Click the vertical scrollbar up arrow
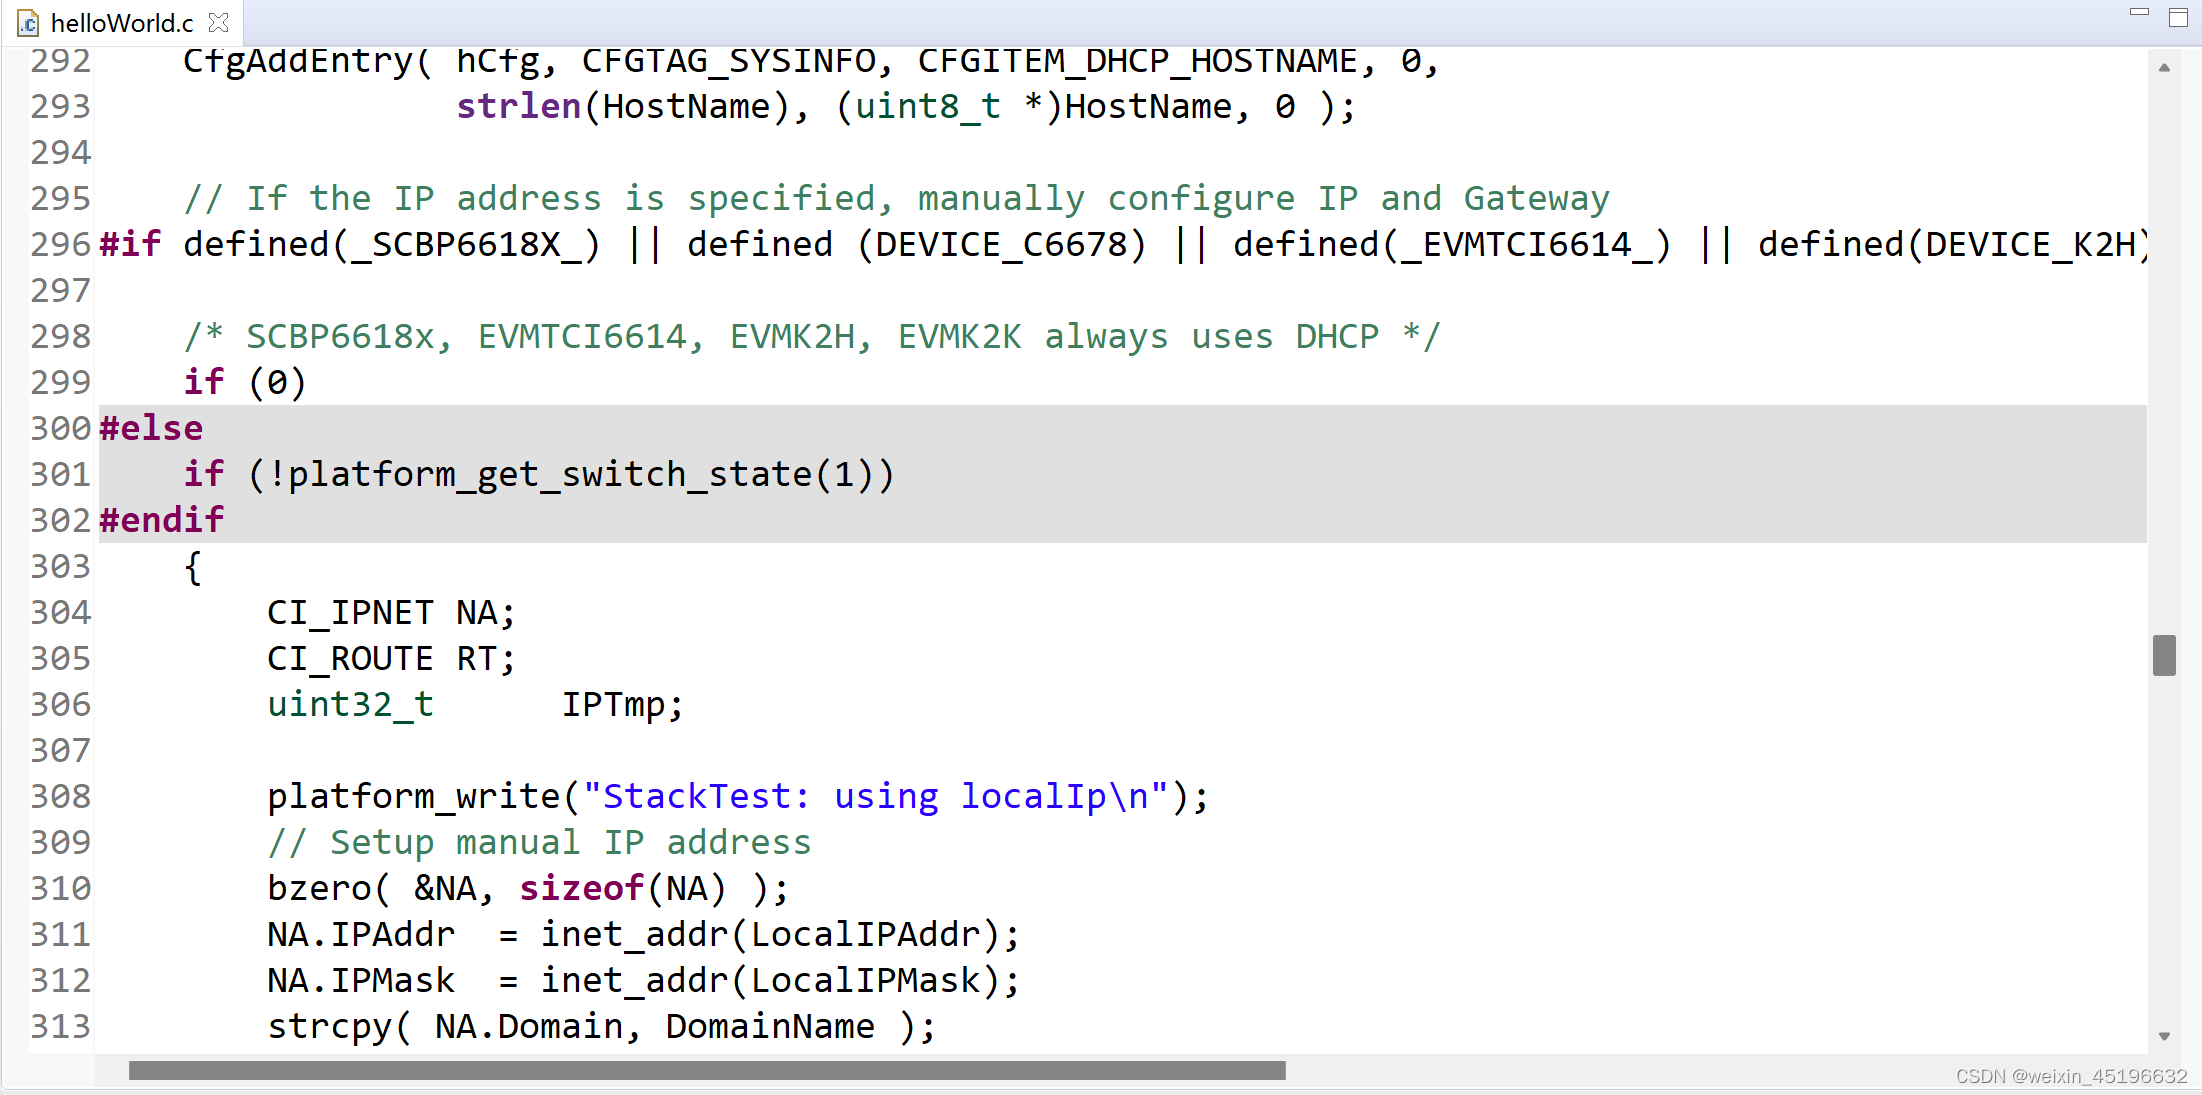The height and width of the screenshot is (1095, 2202). (2164, 68)
